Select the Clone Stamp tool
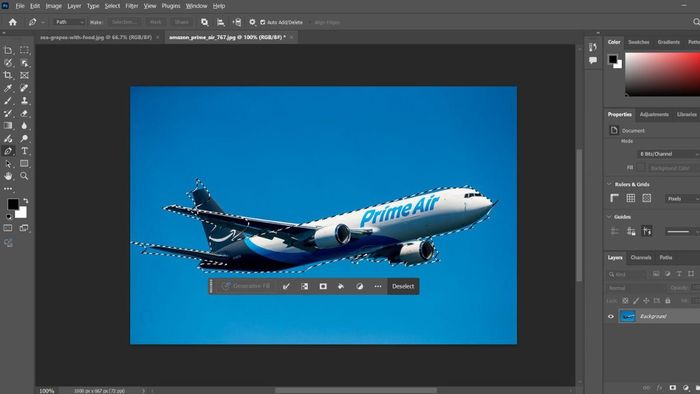The height and width of the screenshot is (394, 700). 24,101
